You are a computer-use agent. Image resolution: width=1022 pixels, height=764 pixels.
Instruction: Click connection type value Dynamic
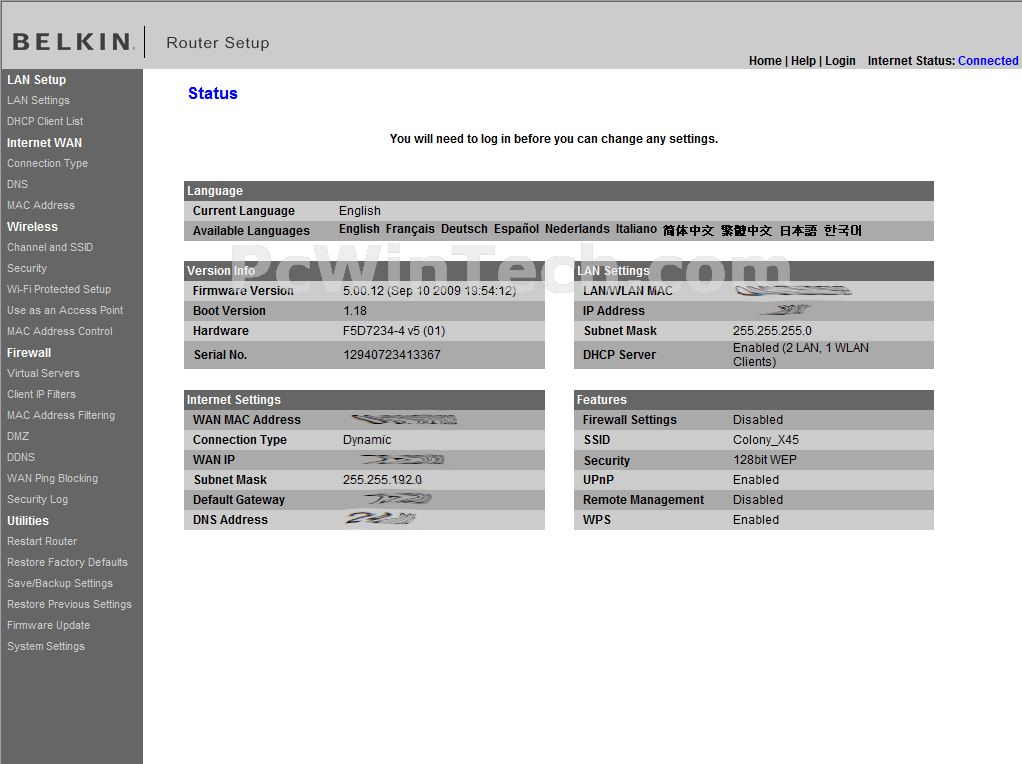(x=367, y=440)
